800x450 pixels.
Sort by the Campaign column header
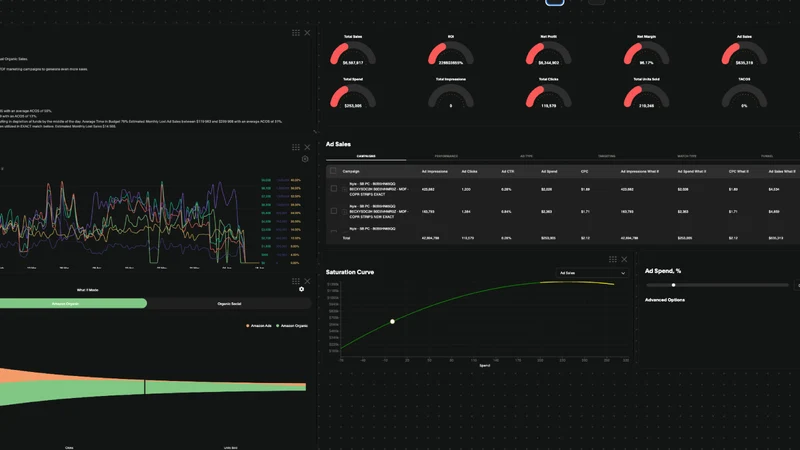351,171
